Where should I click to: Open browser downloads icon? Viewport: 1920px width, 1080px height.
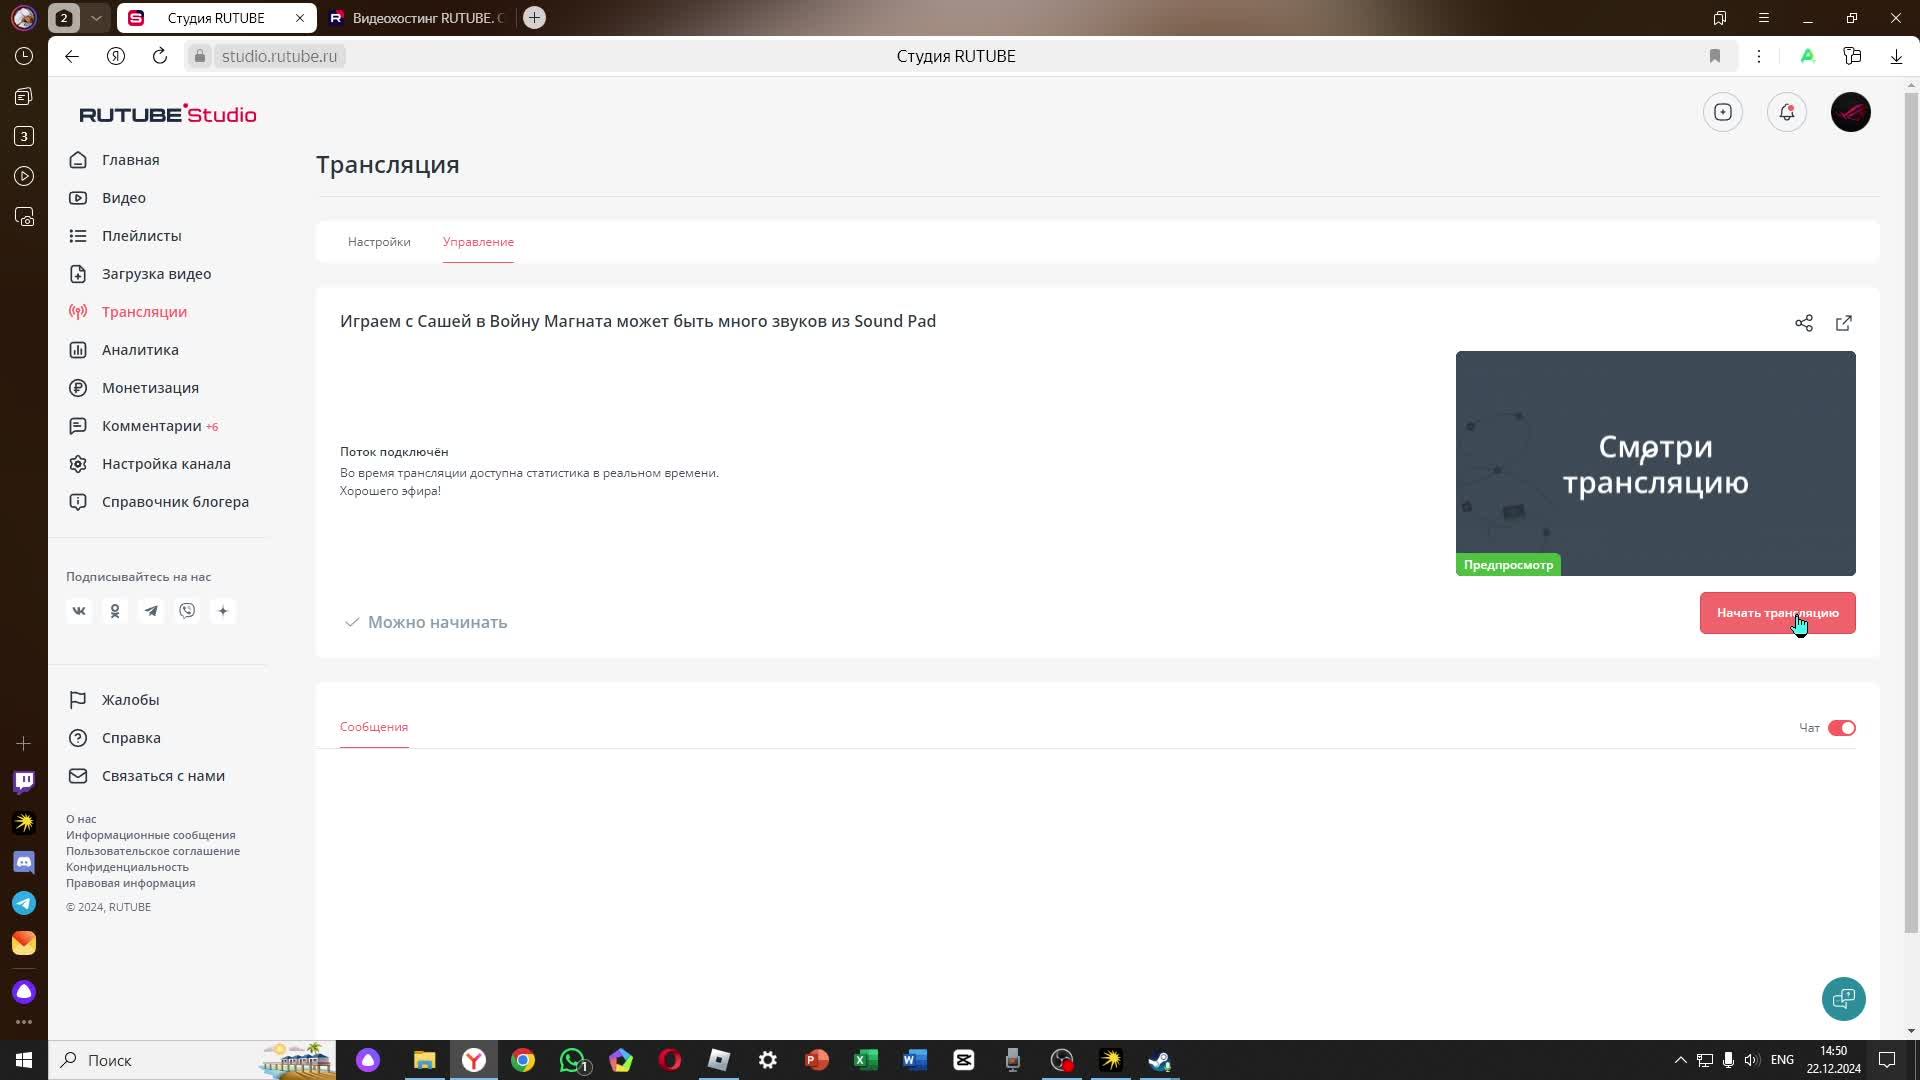(1896, 56)
